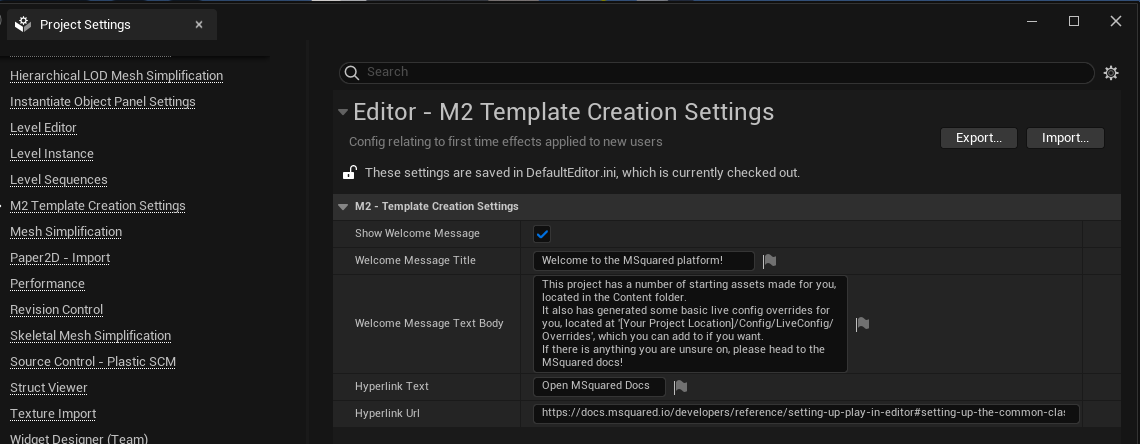Click the Search settings box
1140x444 pixels.
(x=720, y=72)
